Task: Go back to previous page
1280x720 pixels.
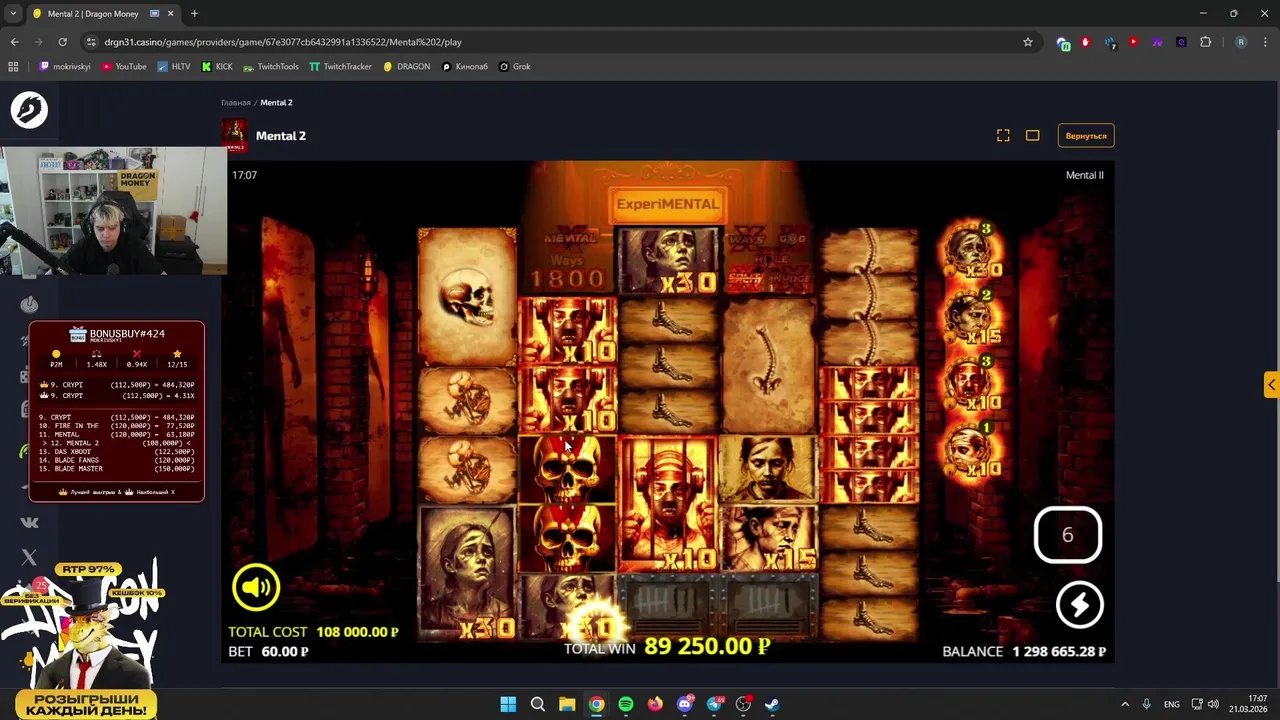Action: [14, 42]
